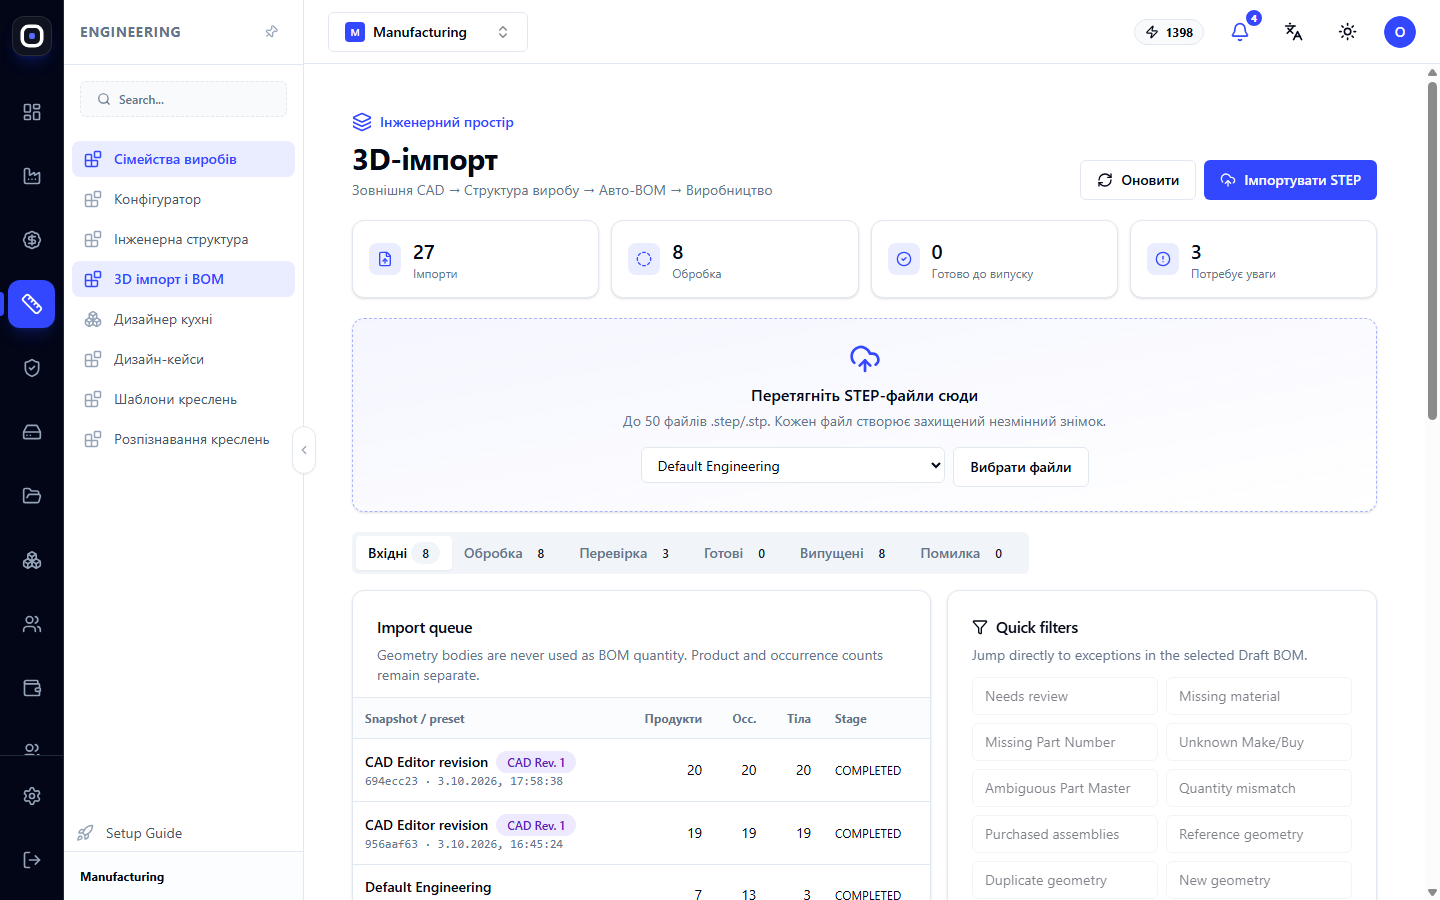Click the Оновити refresh button
The height and width of the screenshot is (900, 1440).
click(1138, 180)
